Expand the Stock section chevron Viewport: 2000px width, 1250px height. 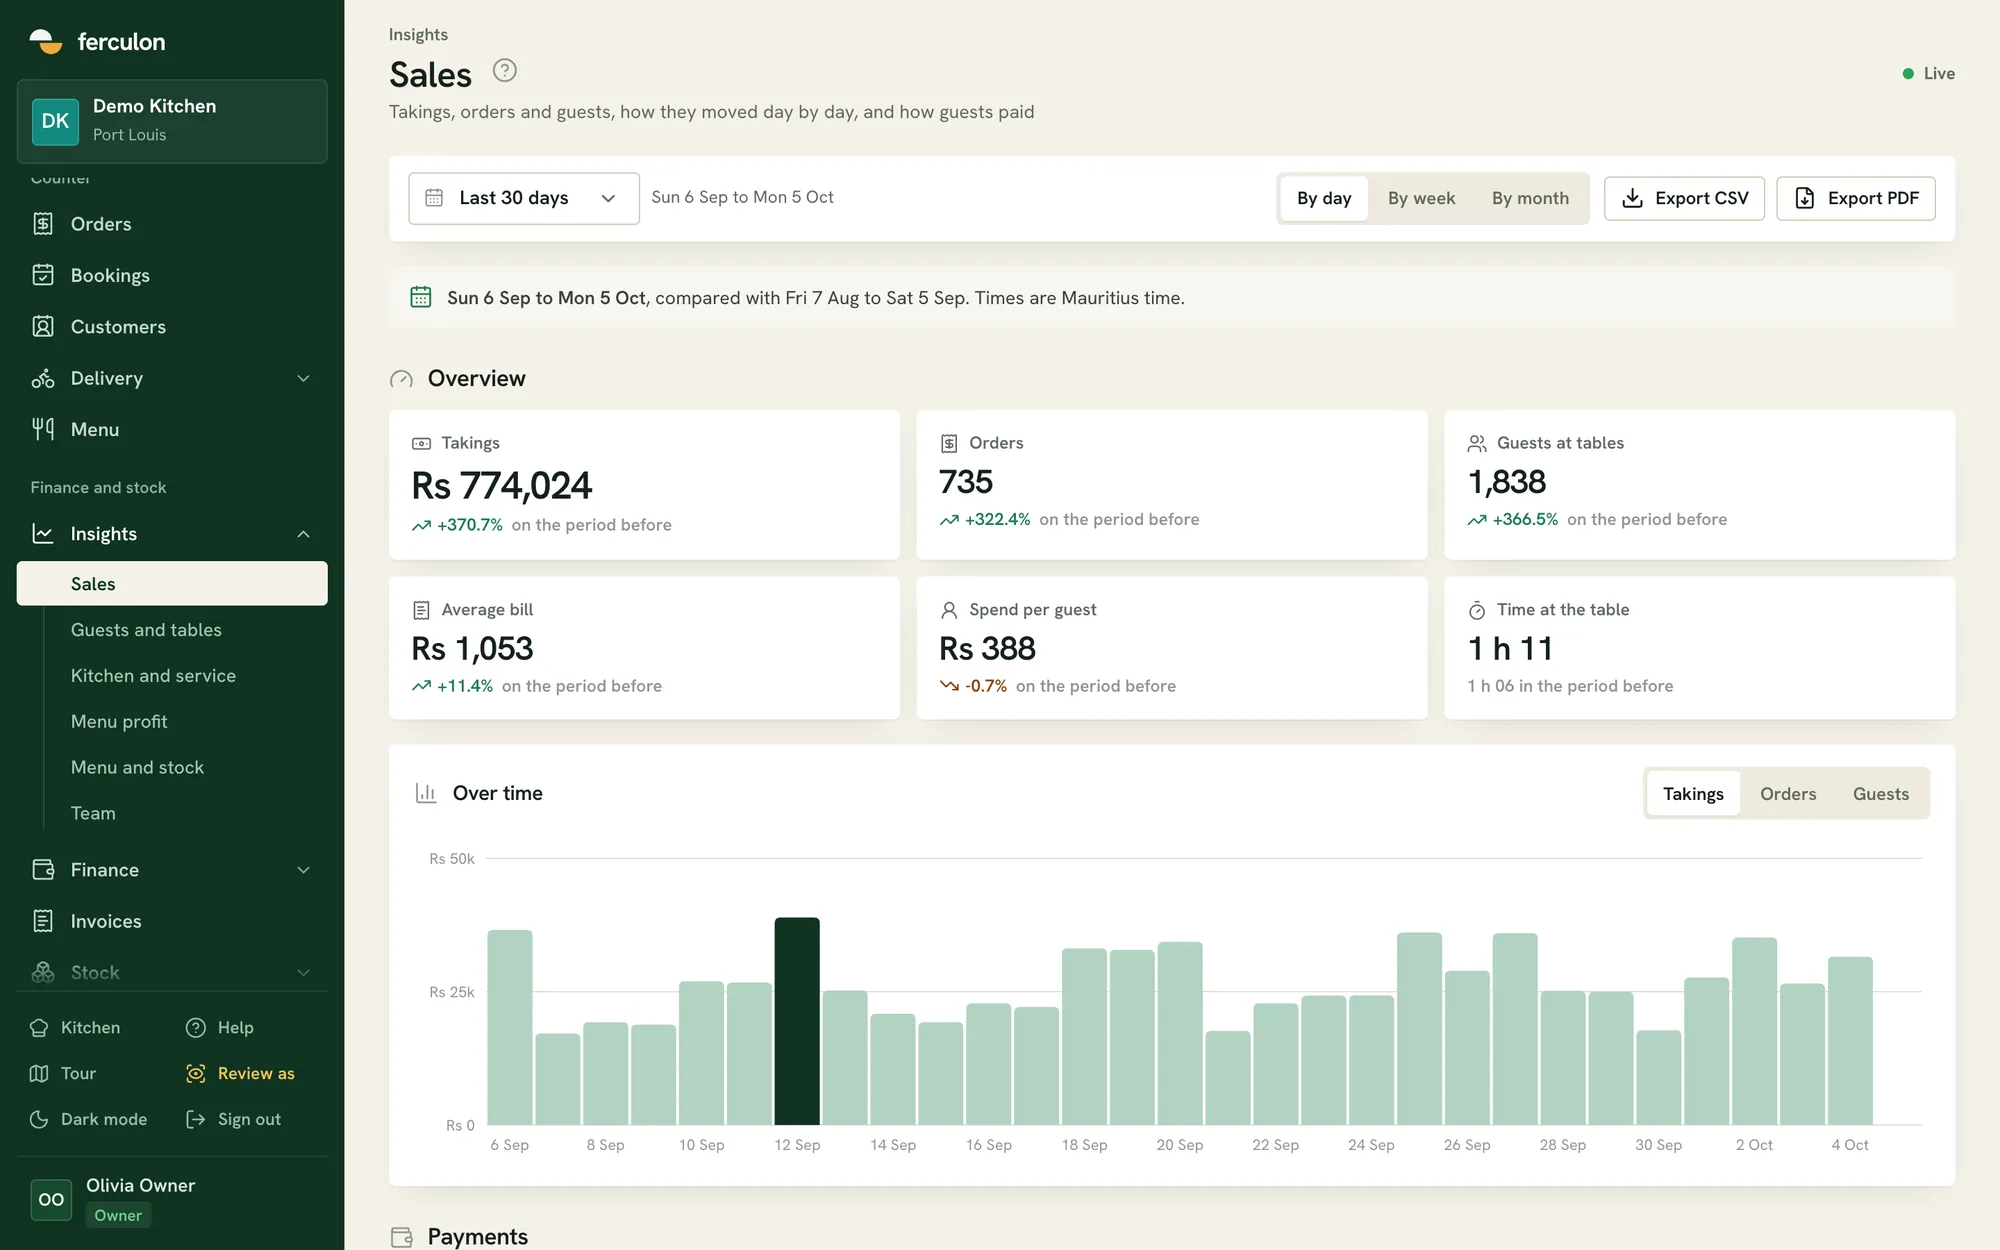pyautogui.click(x=304, y=972)
